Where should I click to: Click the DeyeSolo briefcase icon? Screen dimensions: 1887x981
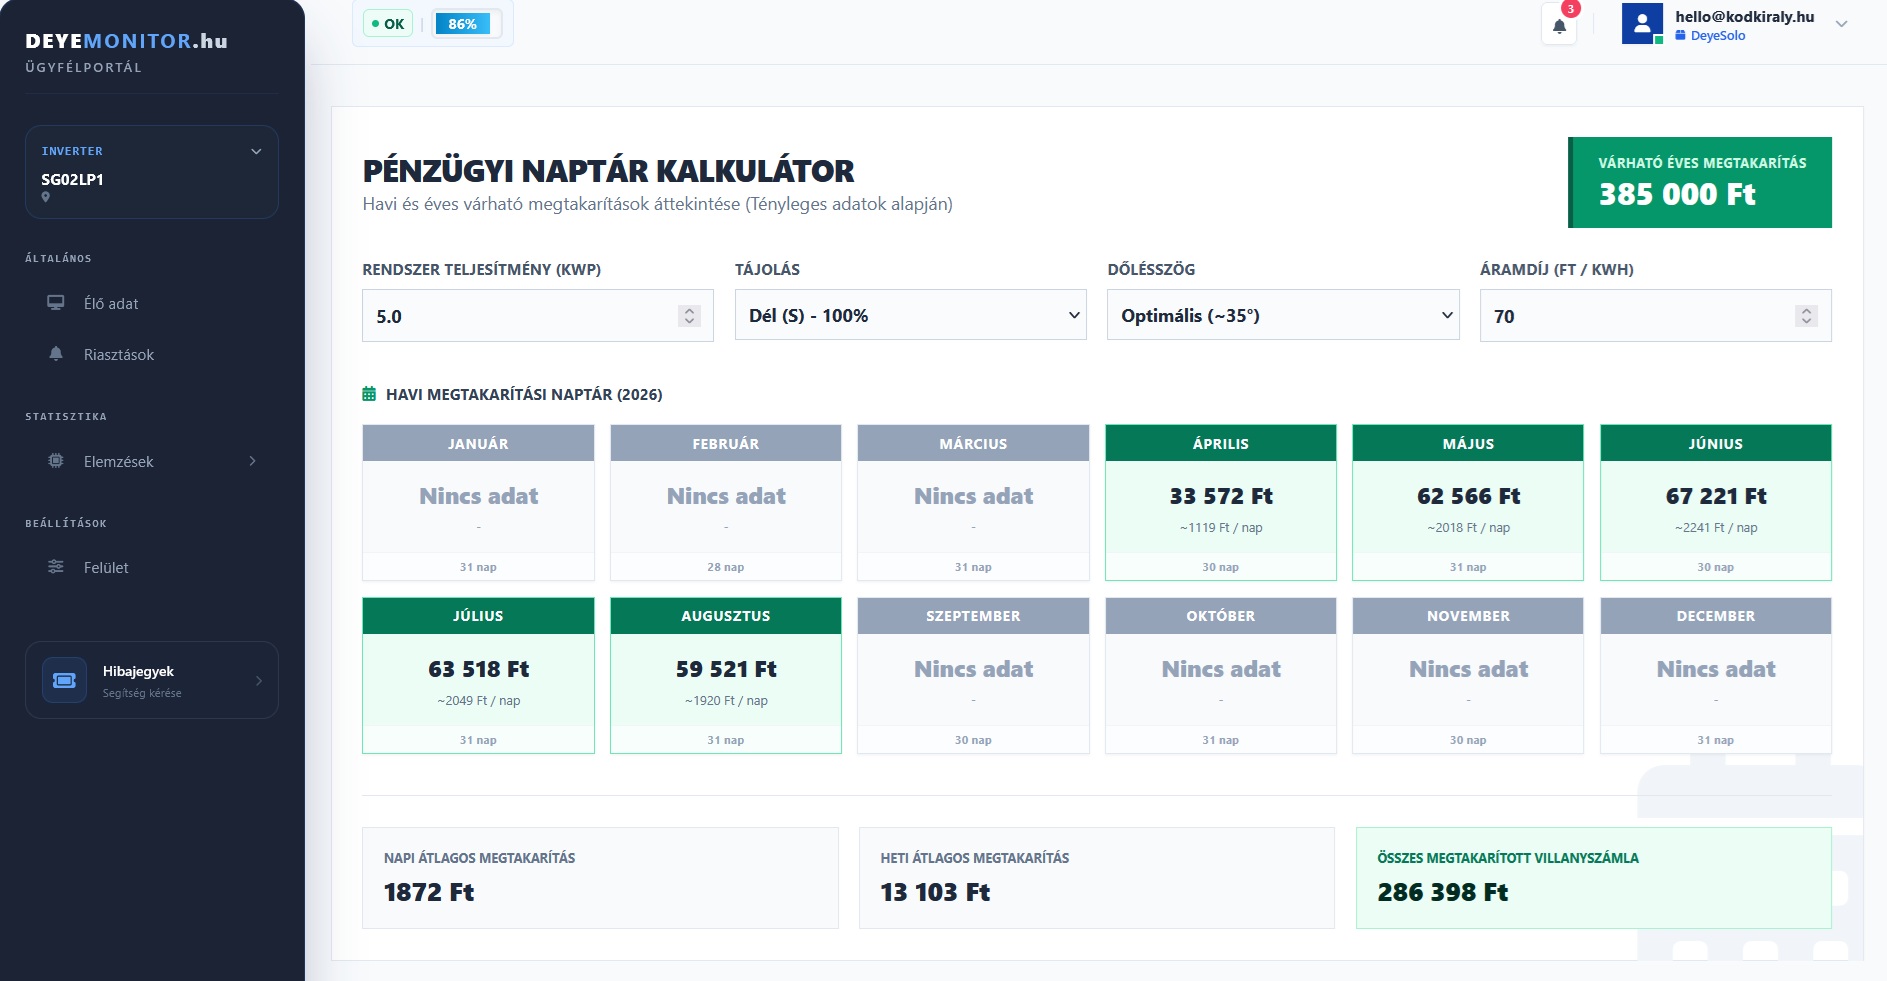pyautogui.click(x=1681, y=35)
